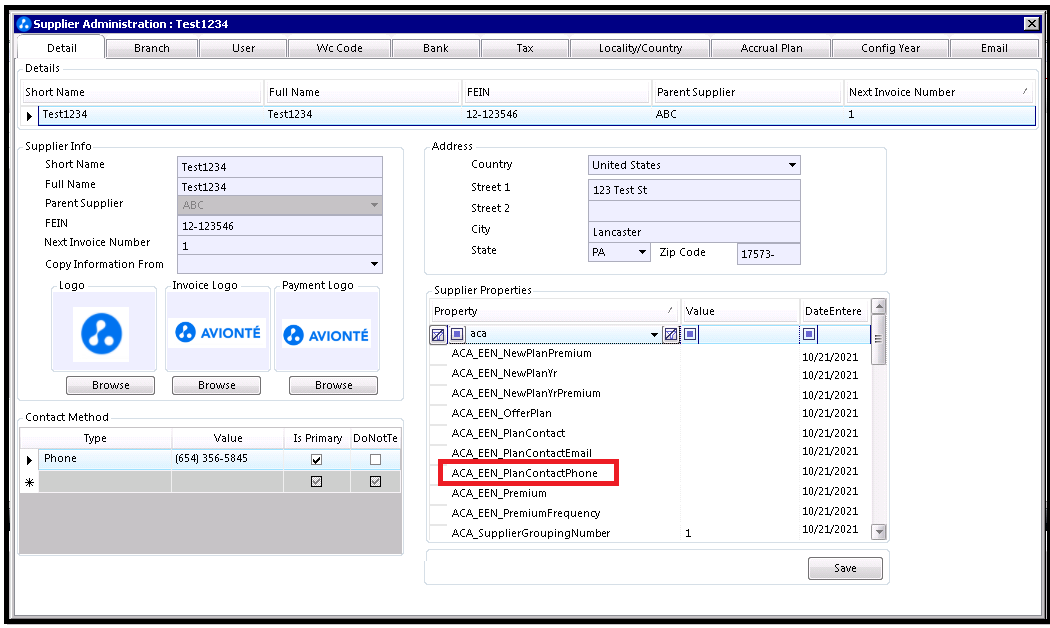Uncheck Is Primary for the Phone contact
Screen dimensions: 1050x628
[317, 460]
